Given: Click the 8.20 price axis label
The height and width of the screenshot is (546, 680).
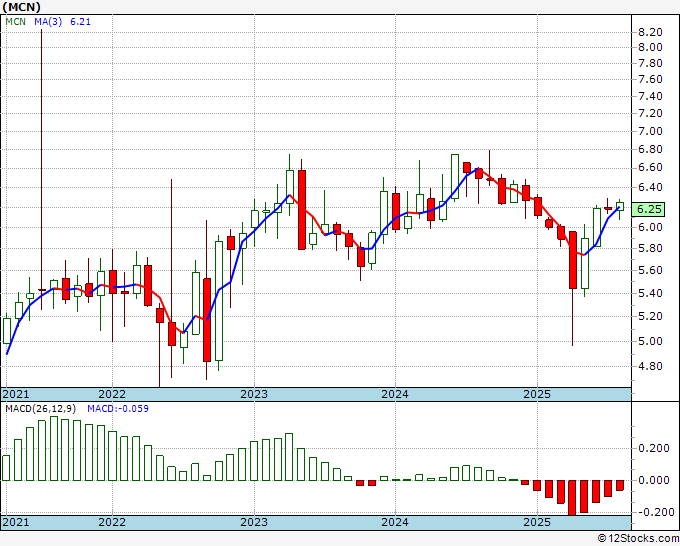Looking at the screenshot, I should point(650,32).
